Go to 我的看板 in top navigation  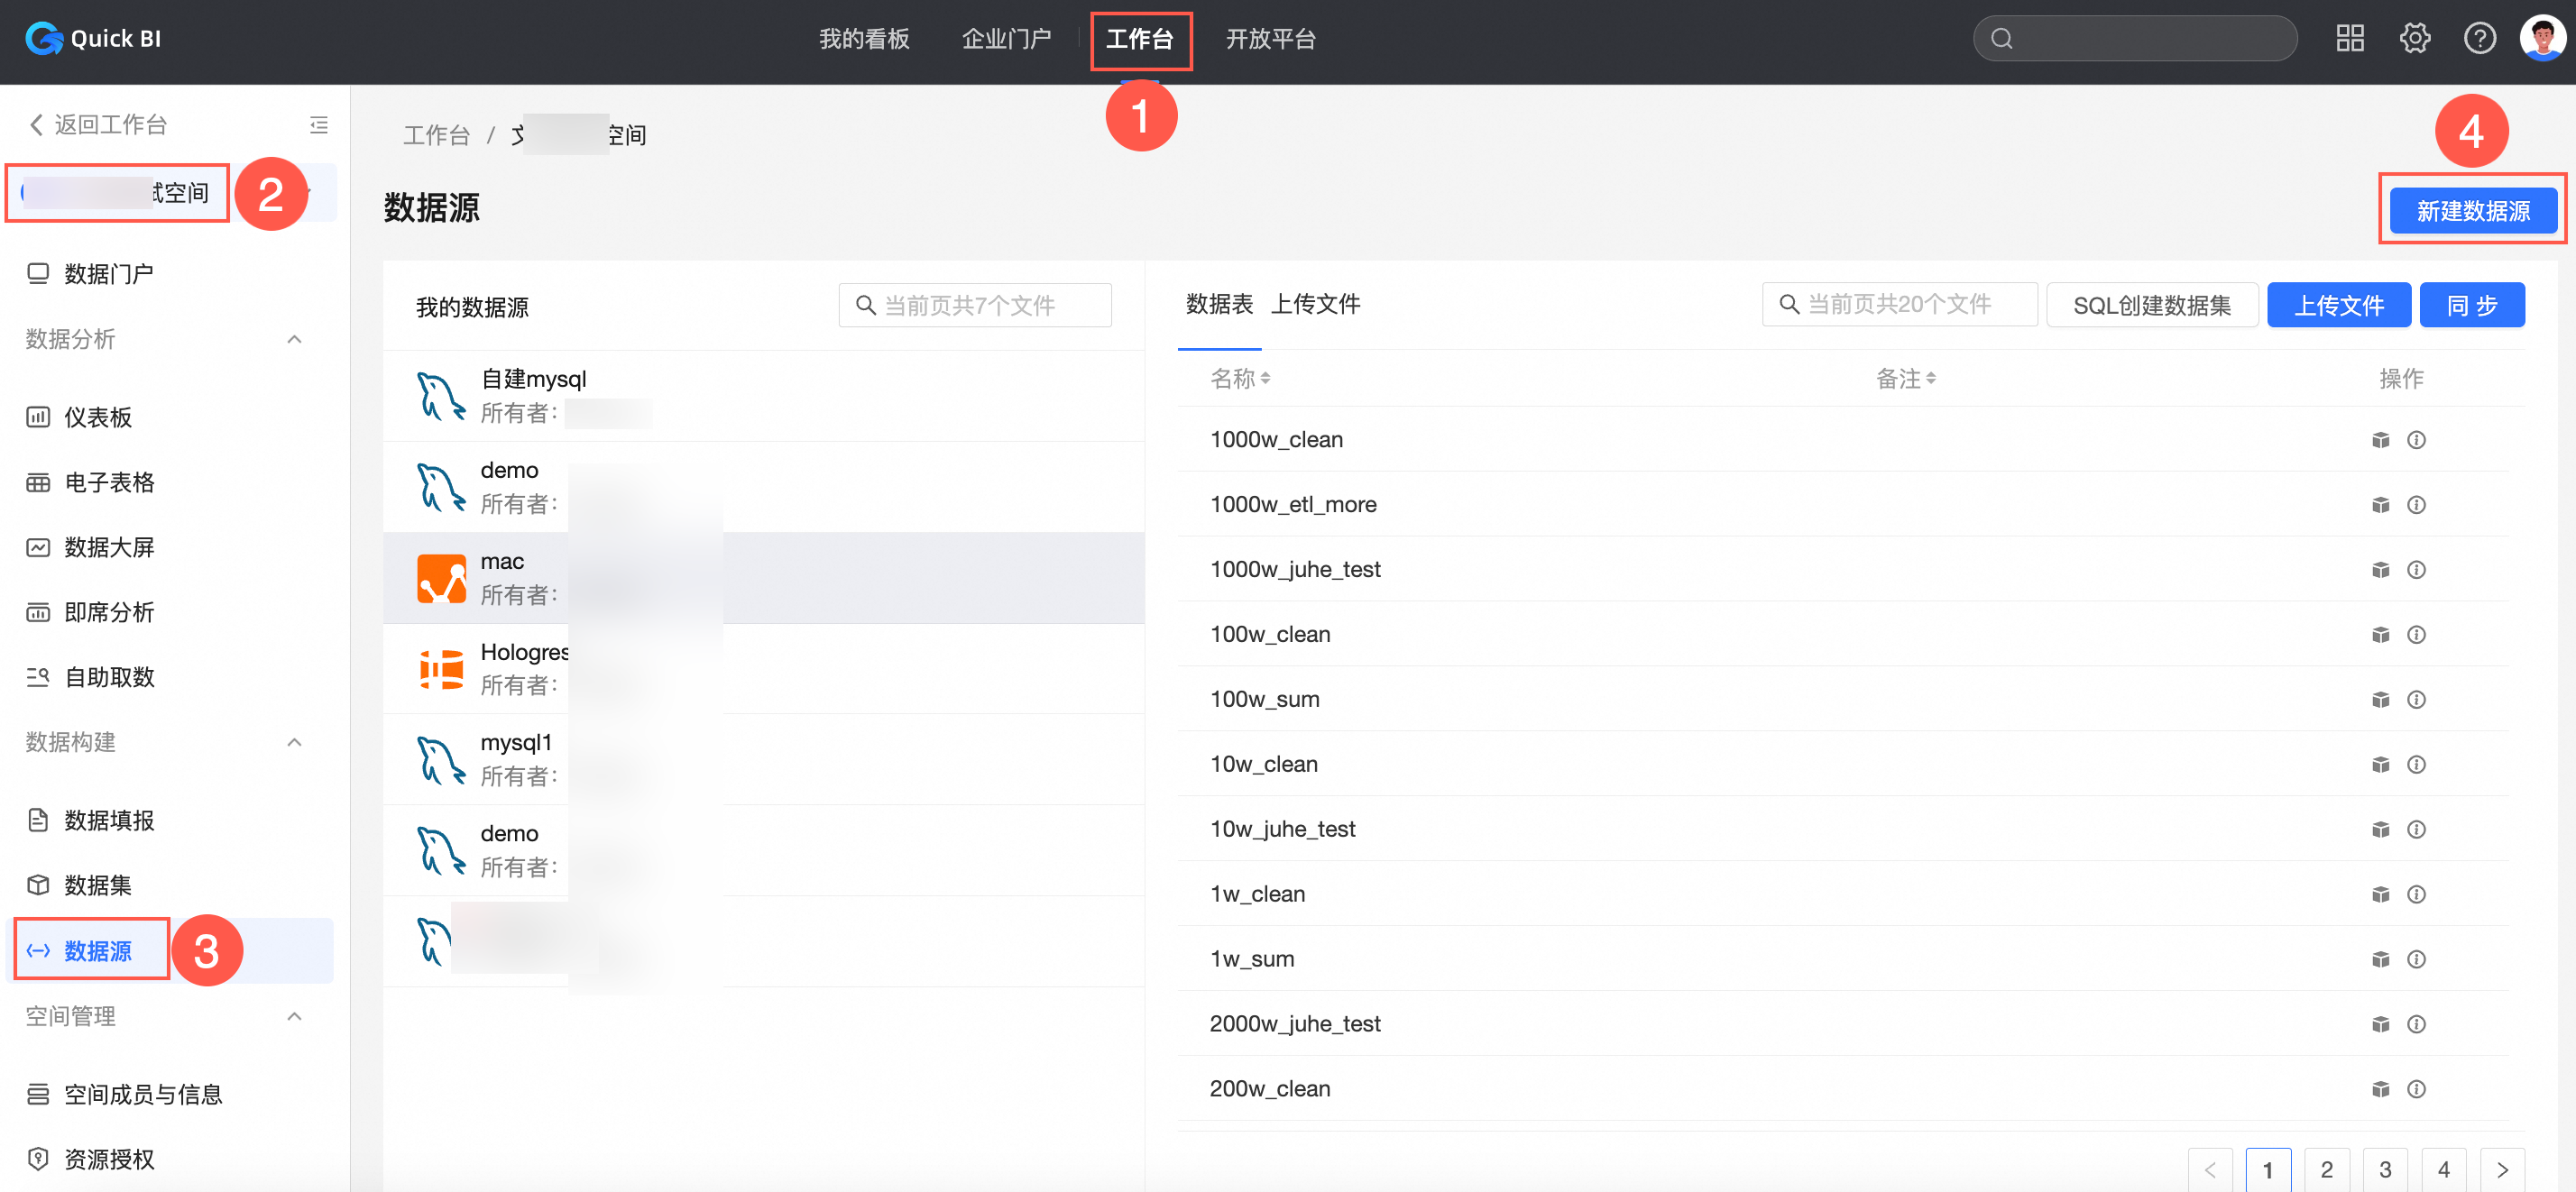(864, 39)
